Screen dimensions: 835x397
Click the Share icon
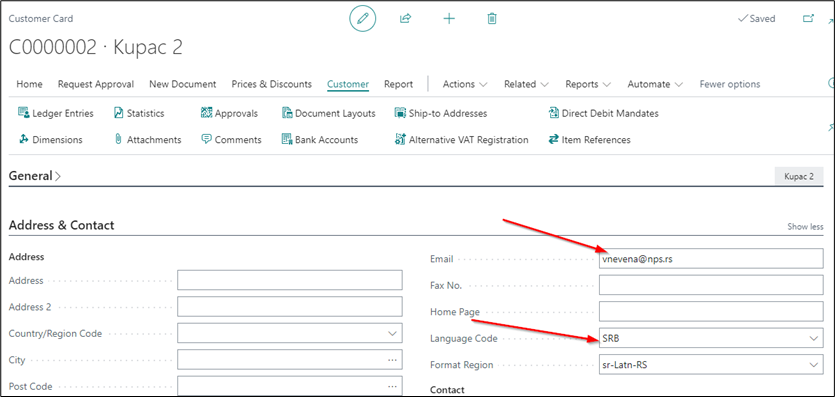pyautogui.click(x=405, y=19)
